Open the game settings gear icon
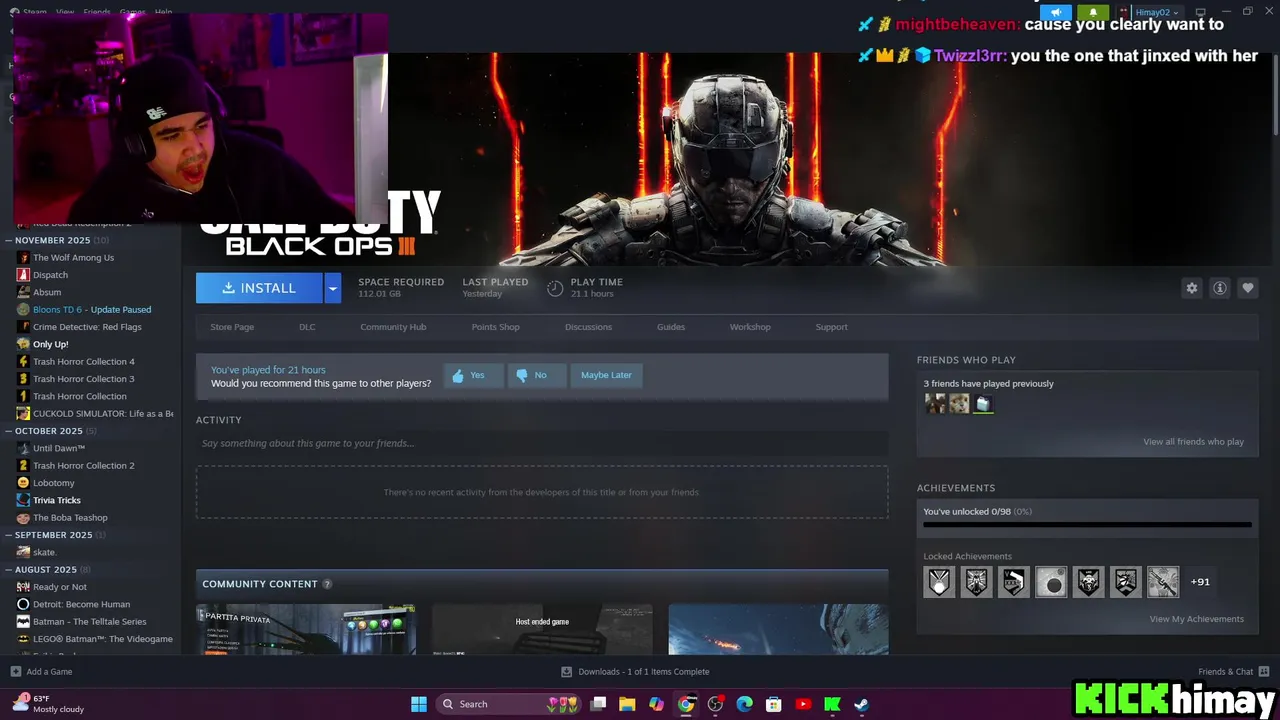This screenshot has width=1280, height=720. (1191, 288)
